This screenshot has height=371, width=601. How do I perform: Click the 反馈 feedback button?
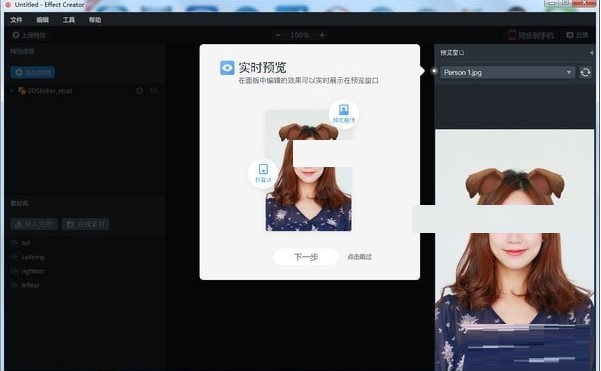[577, 35]
